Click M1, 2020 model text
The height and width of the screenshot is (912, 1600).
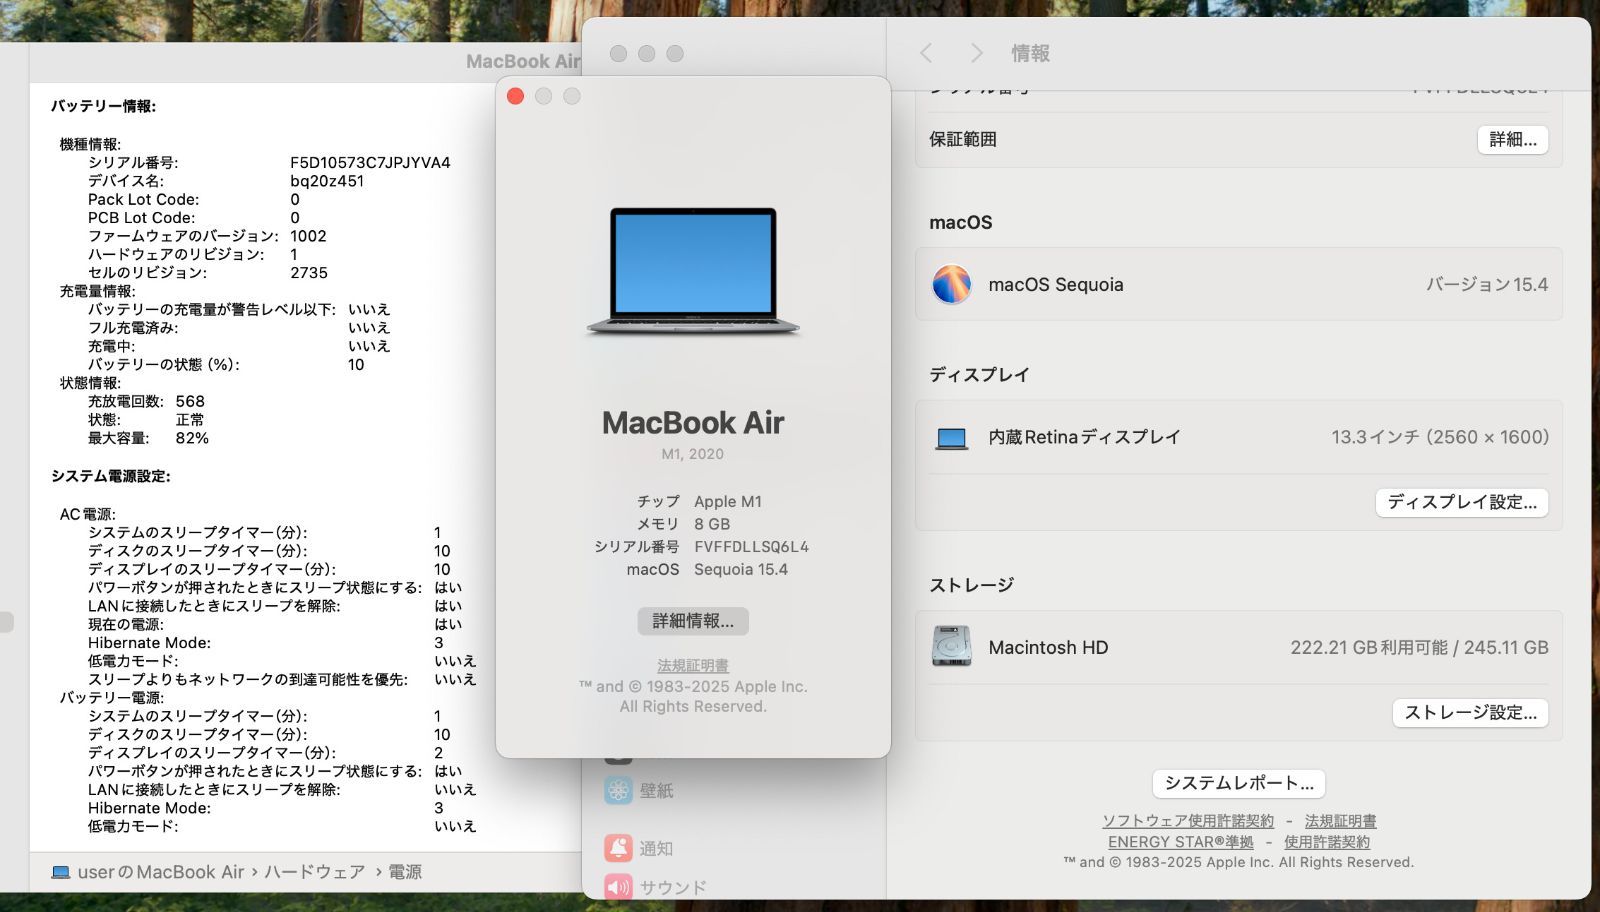click(692, 454)
